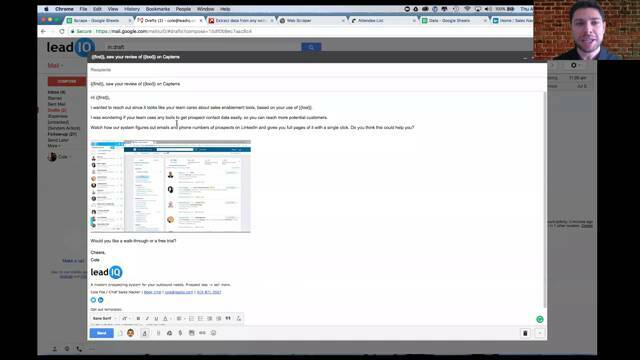This screenshot has width=640, height=360.
Task: Minimize the compose window
Action: (x=525, y=58)
